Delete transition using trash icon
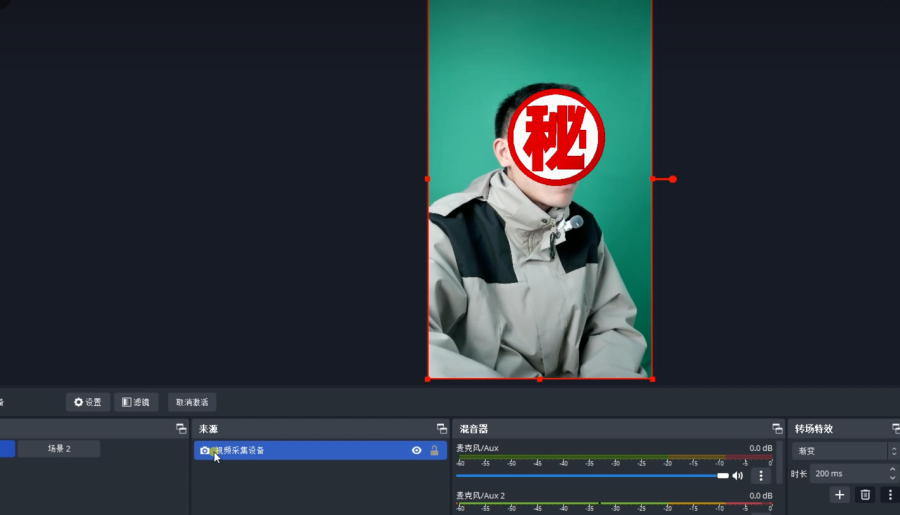Image resolution: width=900 pixels, height=515 pixels. [865, 494]
